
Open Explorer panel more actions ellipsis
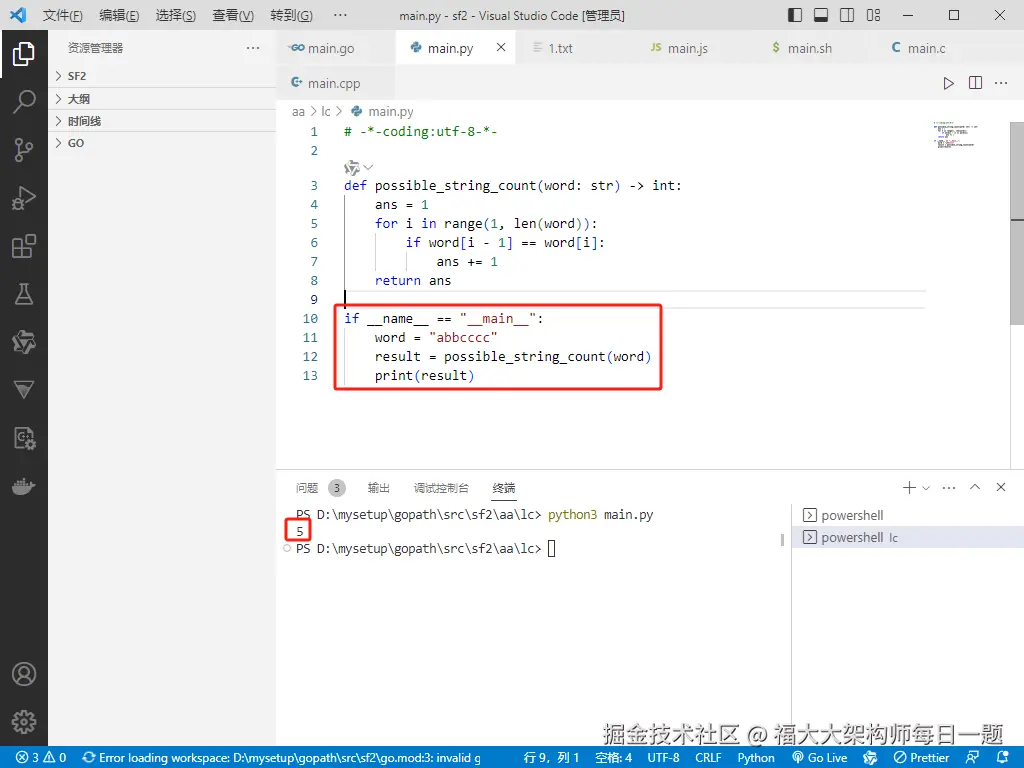pos(253,48)
